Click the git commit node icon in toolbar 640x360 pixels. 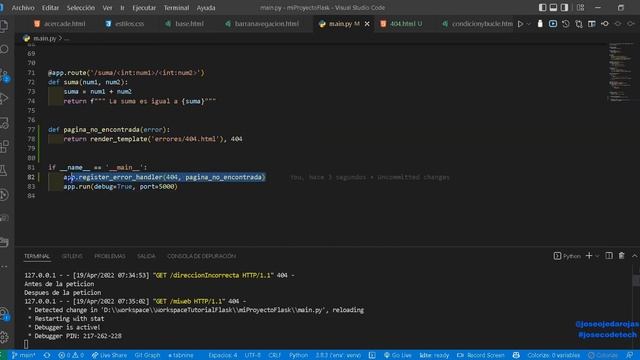click(605, 24)
